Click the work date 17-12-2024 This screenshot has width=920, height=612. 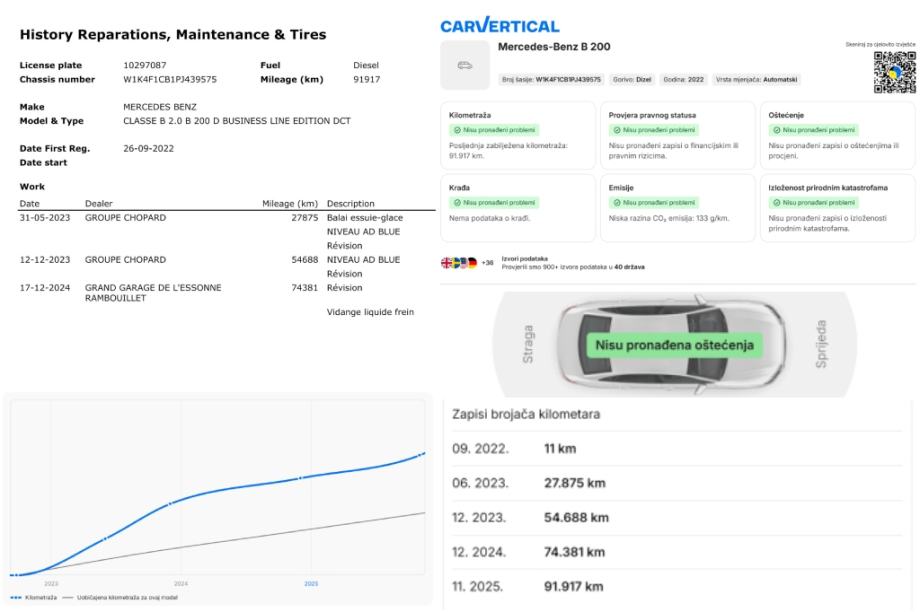click(x=45, y=288)
